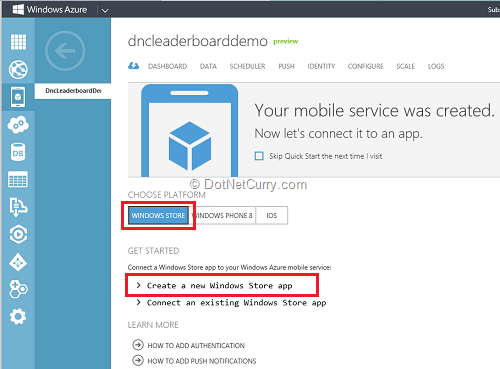
Task: Open How To Add Authentication link
Action: click(x=196, y=345)
